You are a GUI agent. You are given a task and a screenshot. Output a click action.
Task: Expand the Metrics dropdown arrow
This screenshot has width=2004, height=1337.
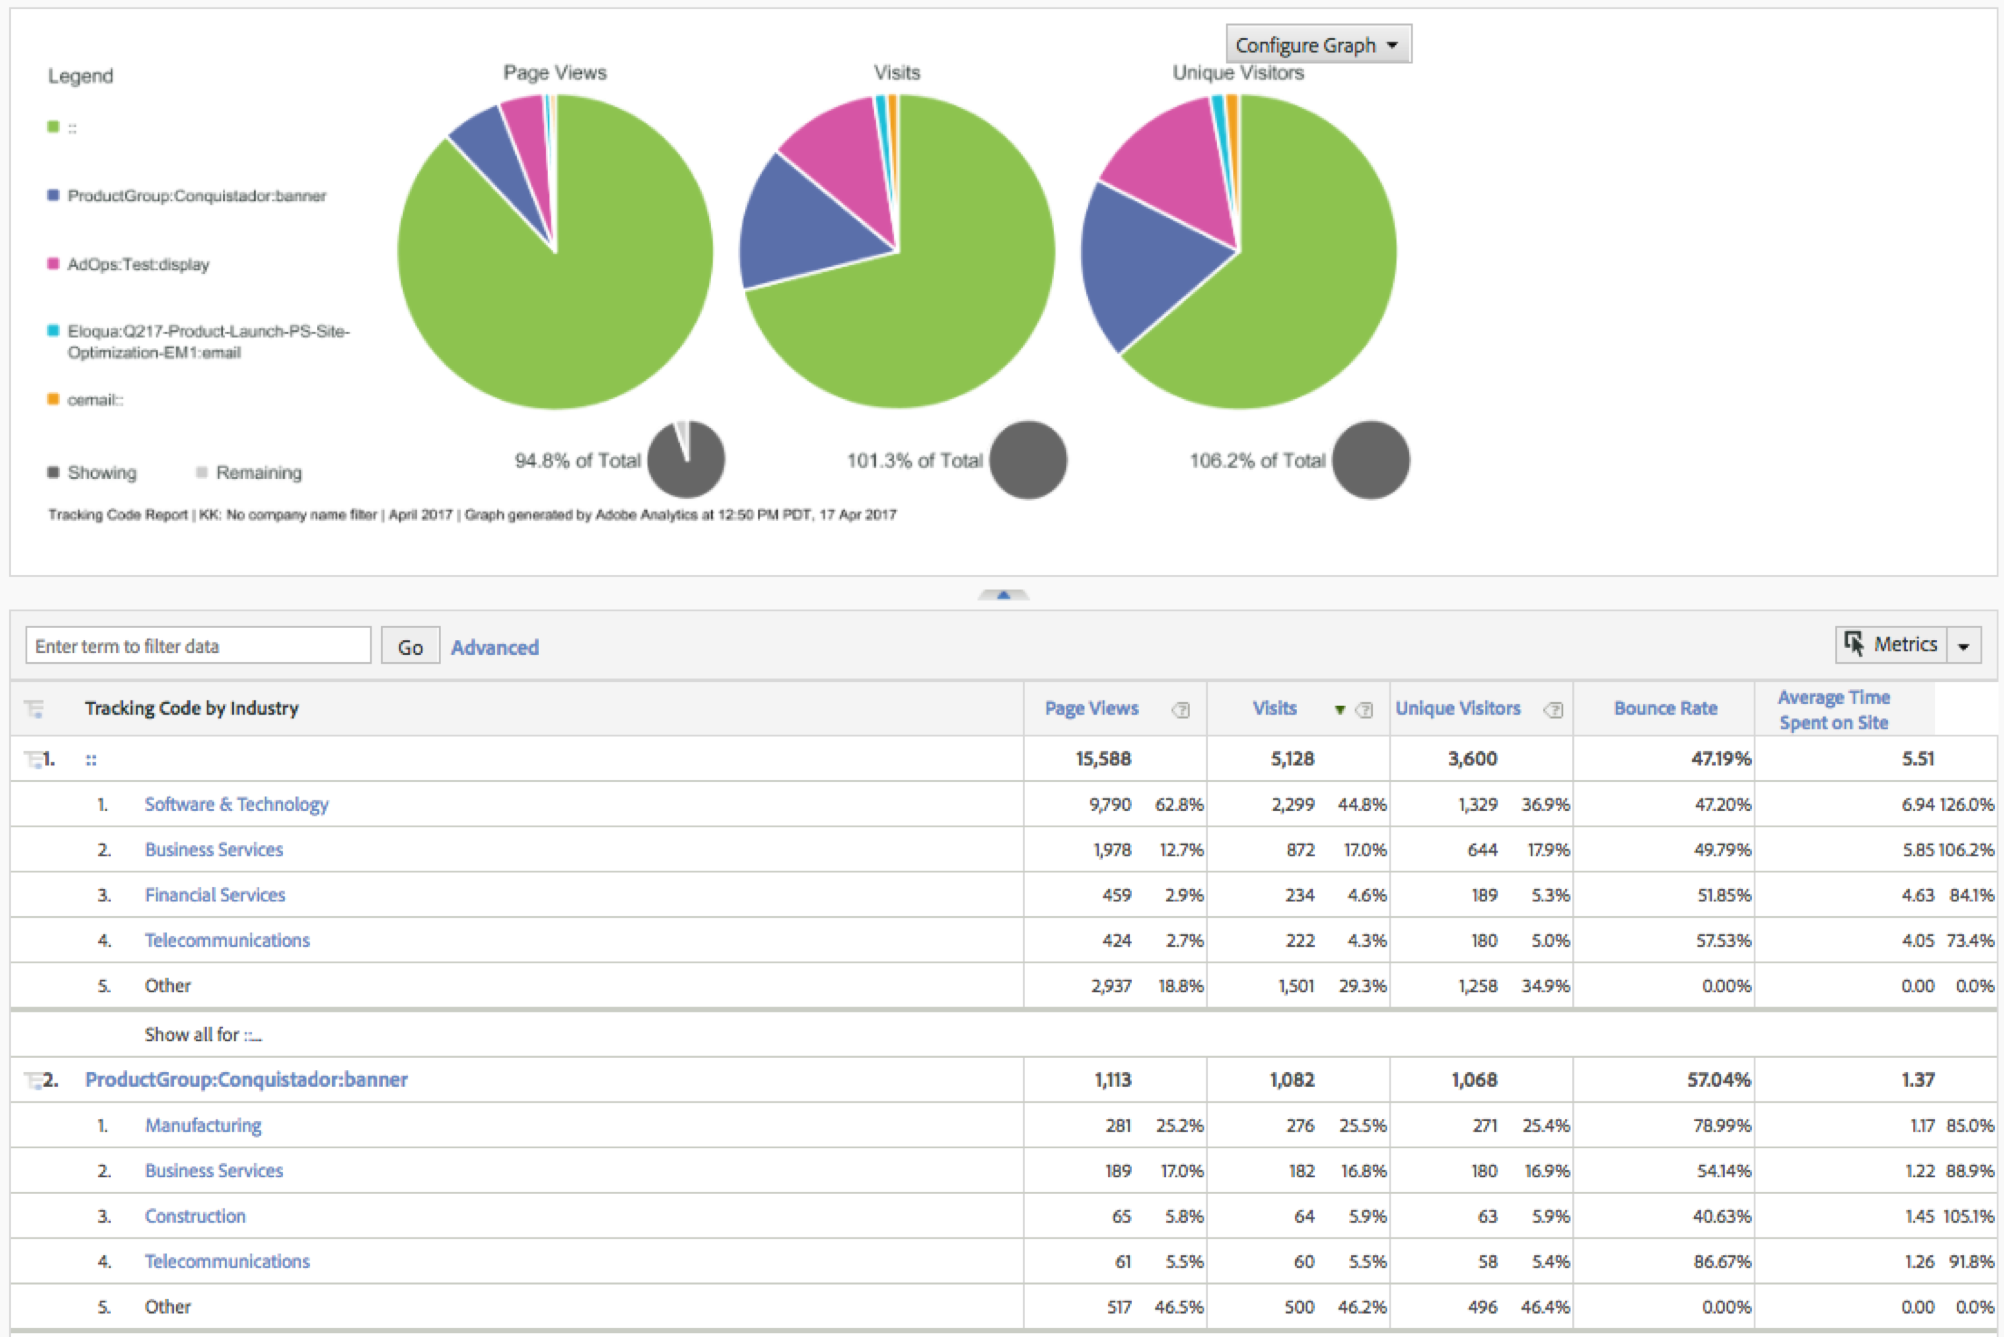pos(1964,646)
